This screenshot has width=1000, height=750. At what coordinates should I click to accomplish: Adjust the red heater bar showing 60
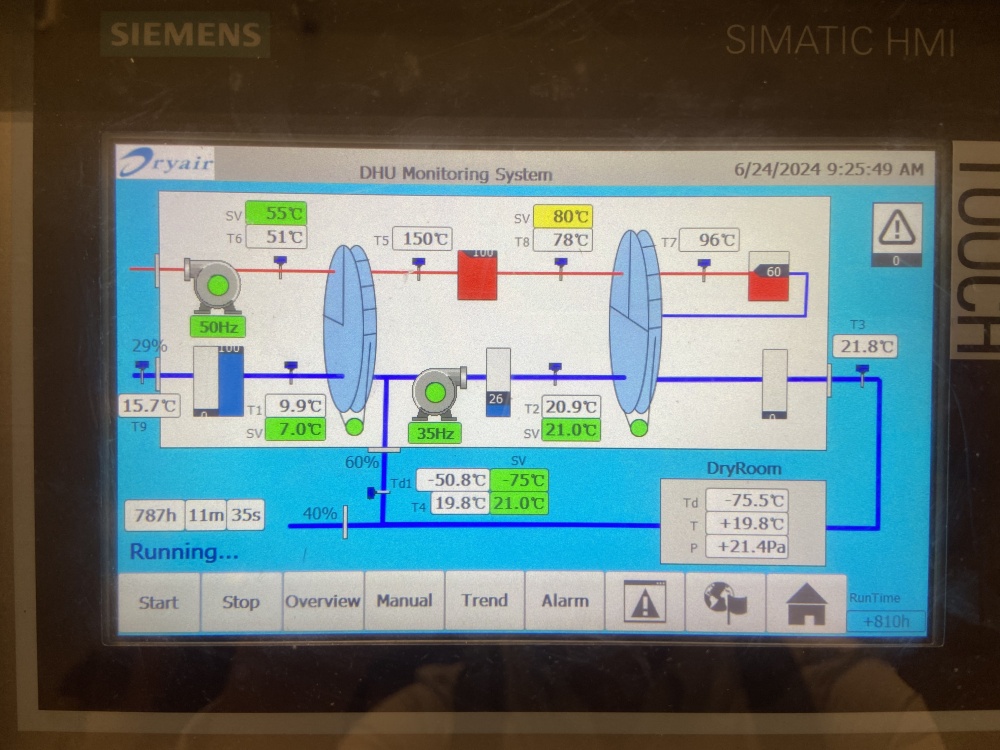[769, 276]
